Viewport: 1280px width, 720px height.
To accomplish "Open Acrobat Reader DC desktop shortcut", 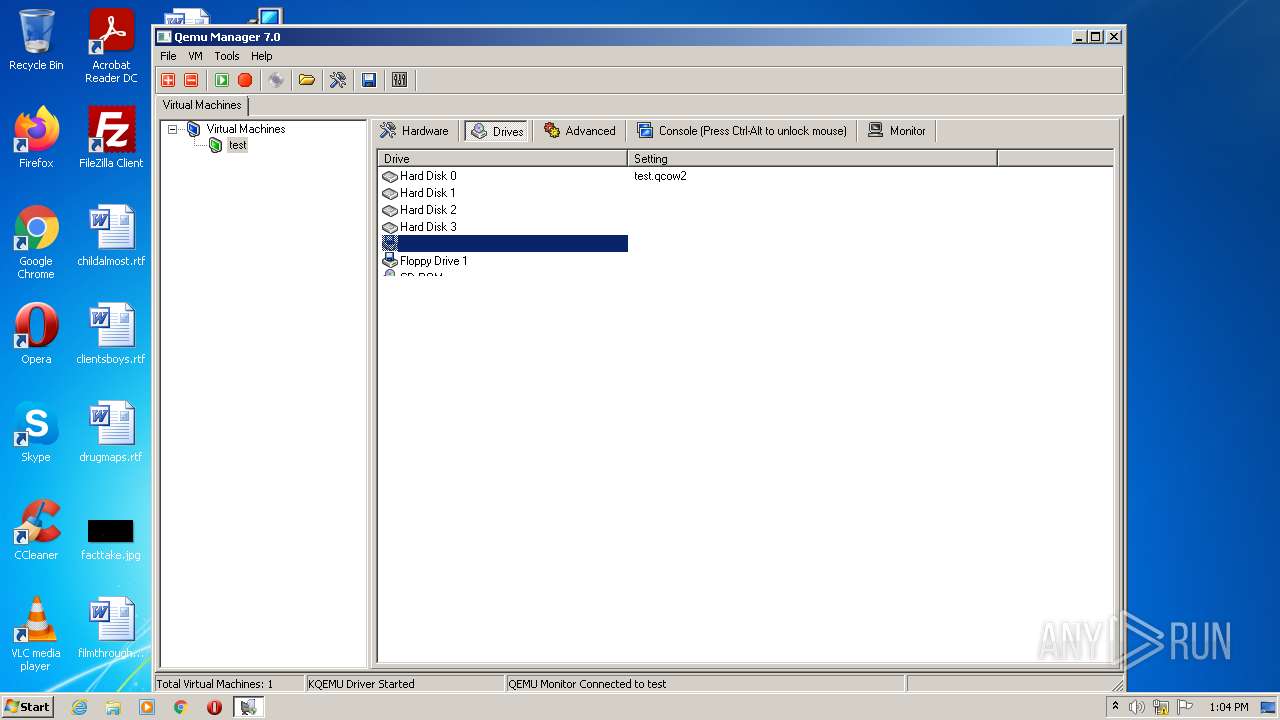I will point(111,45).
